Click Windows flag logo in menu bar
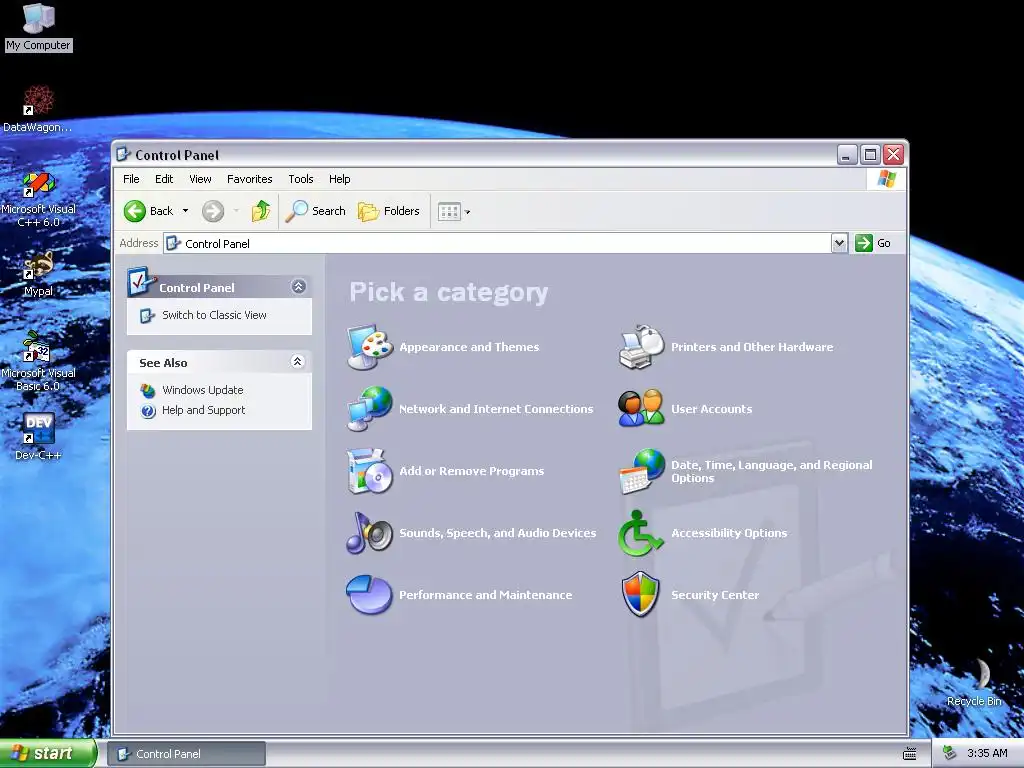 (x=887, y=178)
